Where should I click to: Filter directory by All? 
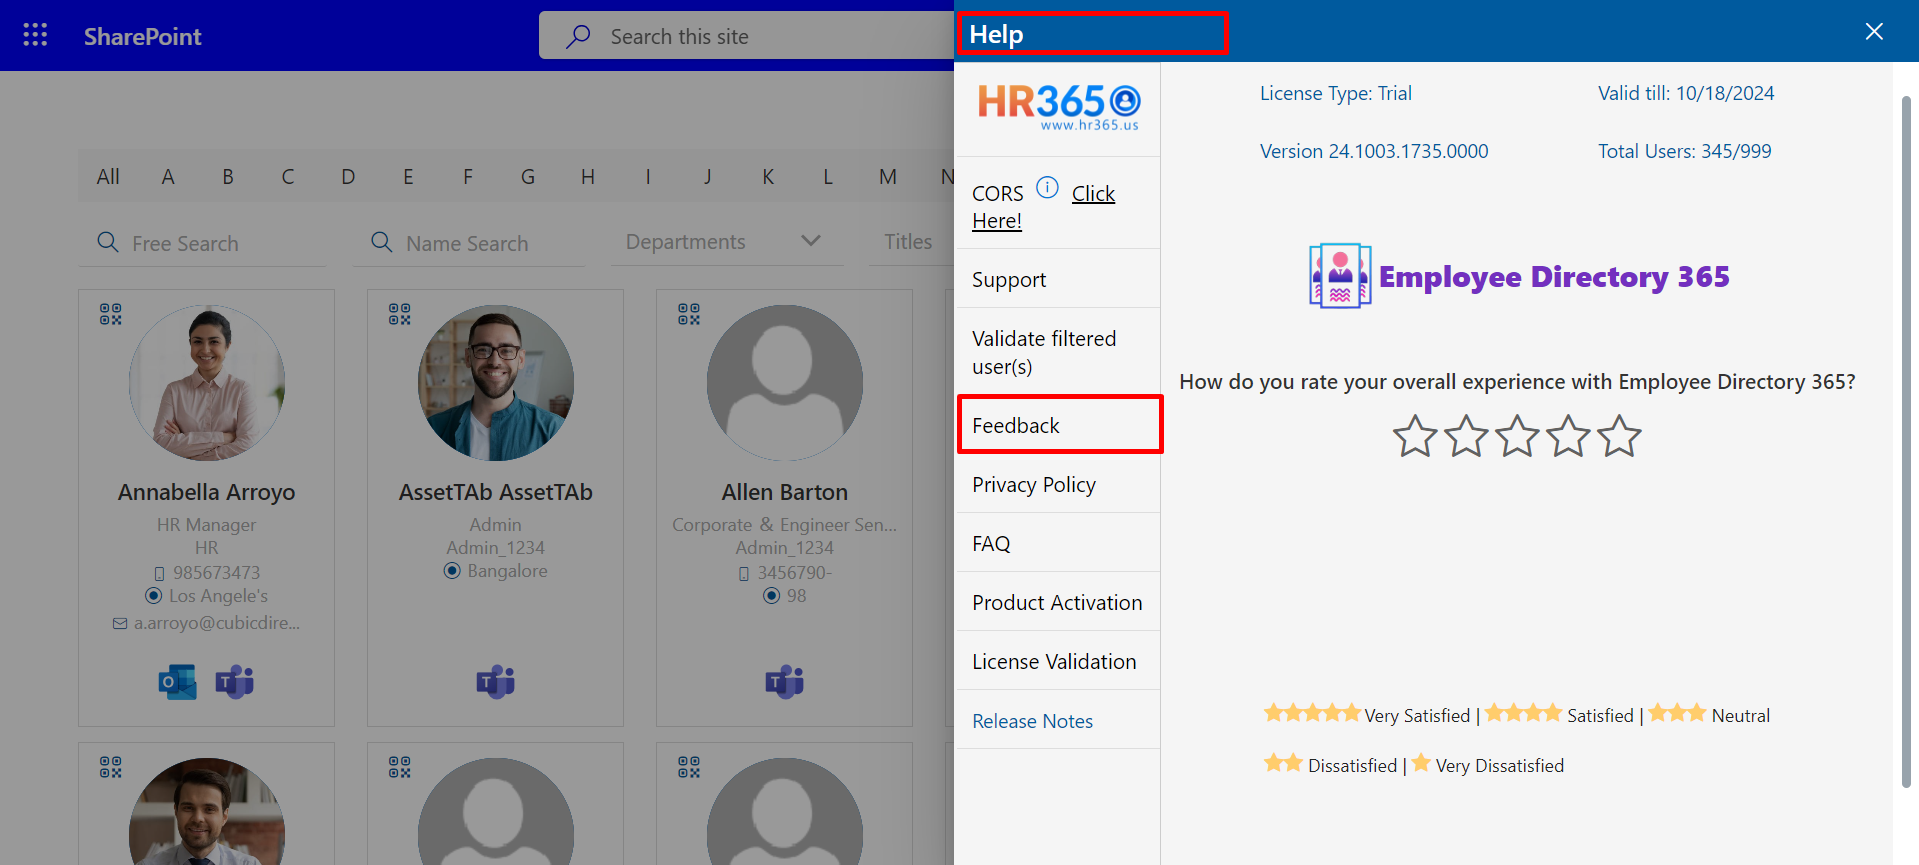[108, 177]
